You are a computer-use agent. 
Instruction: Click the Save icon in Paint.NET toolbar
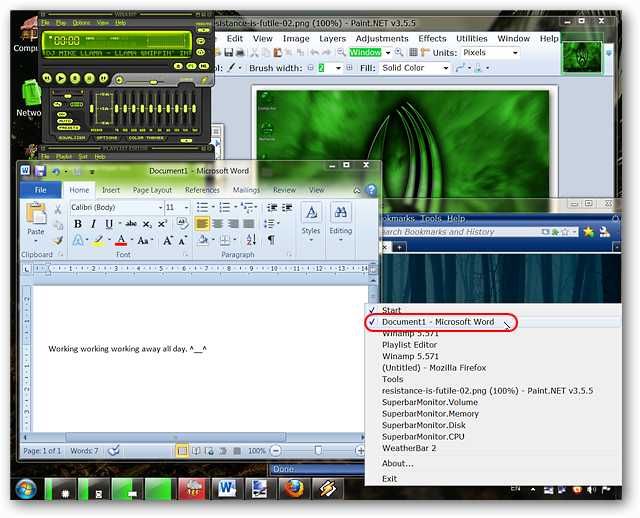(x=229, y=52)
